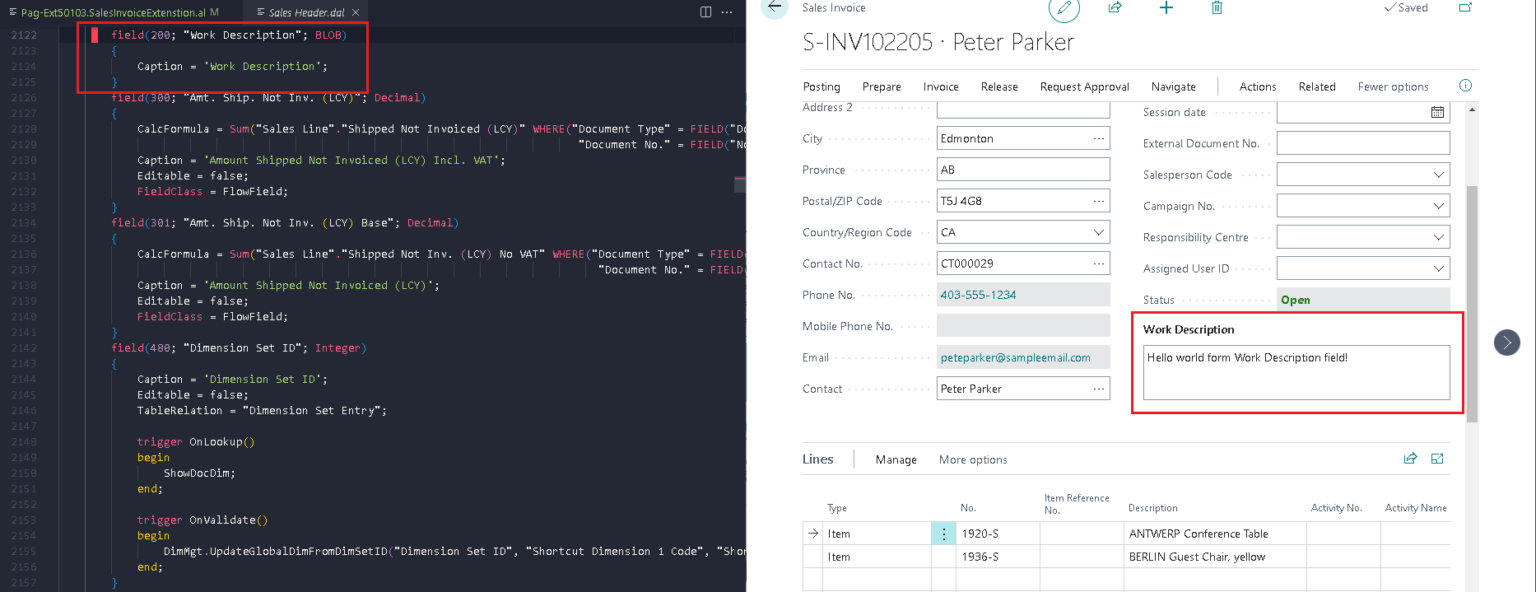Image resolution: width=1536 pixels, height=592 pixels.
Task: Open invoice in new window icon
Action: coord(1465,8)
